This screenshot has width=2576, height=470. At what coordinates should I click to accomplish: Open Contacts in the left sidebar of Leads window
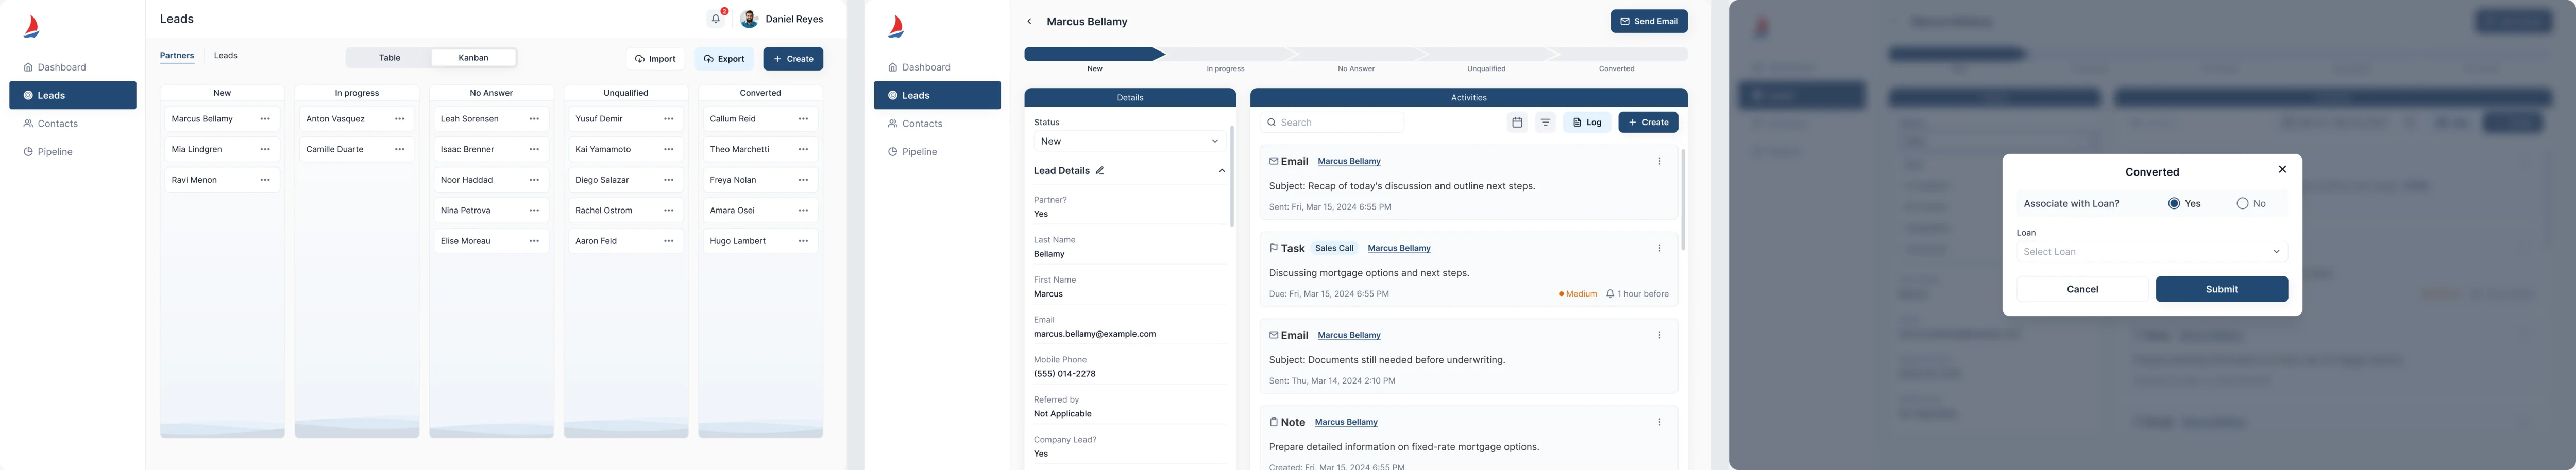pos(73,124)
